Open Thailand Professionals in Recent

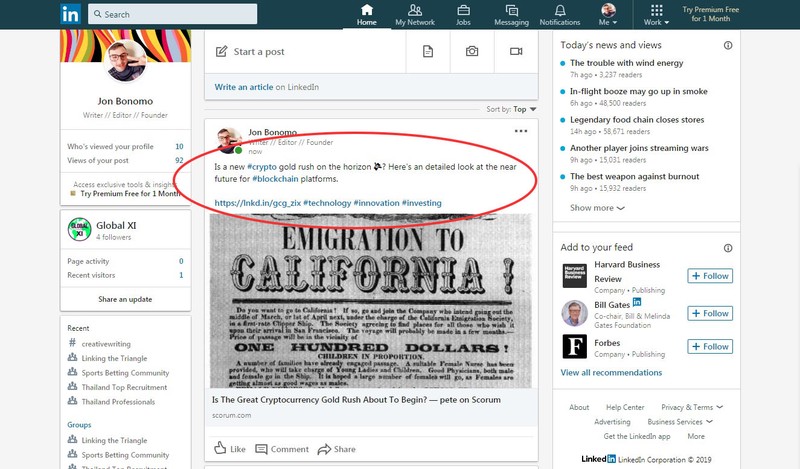click(x=118, y=402)
